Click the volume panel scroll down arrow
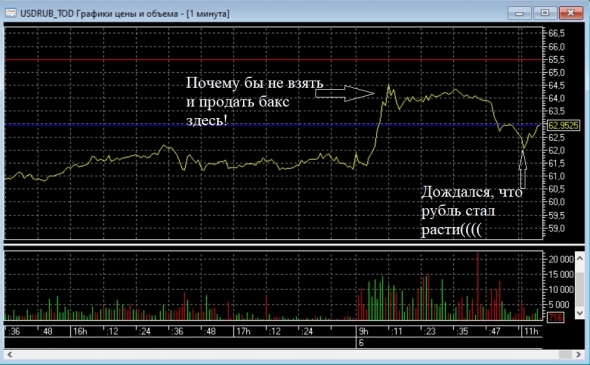The height and width of the screenshot is (365, 590). pyautogui.click(x=579, y=313)
